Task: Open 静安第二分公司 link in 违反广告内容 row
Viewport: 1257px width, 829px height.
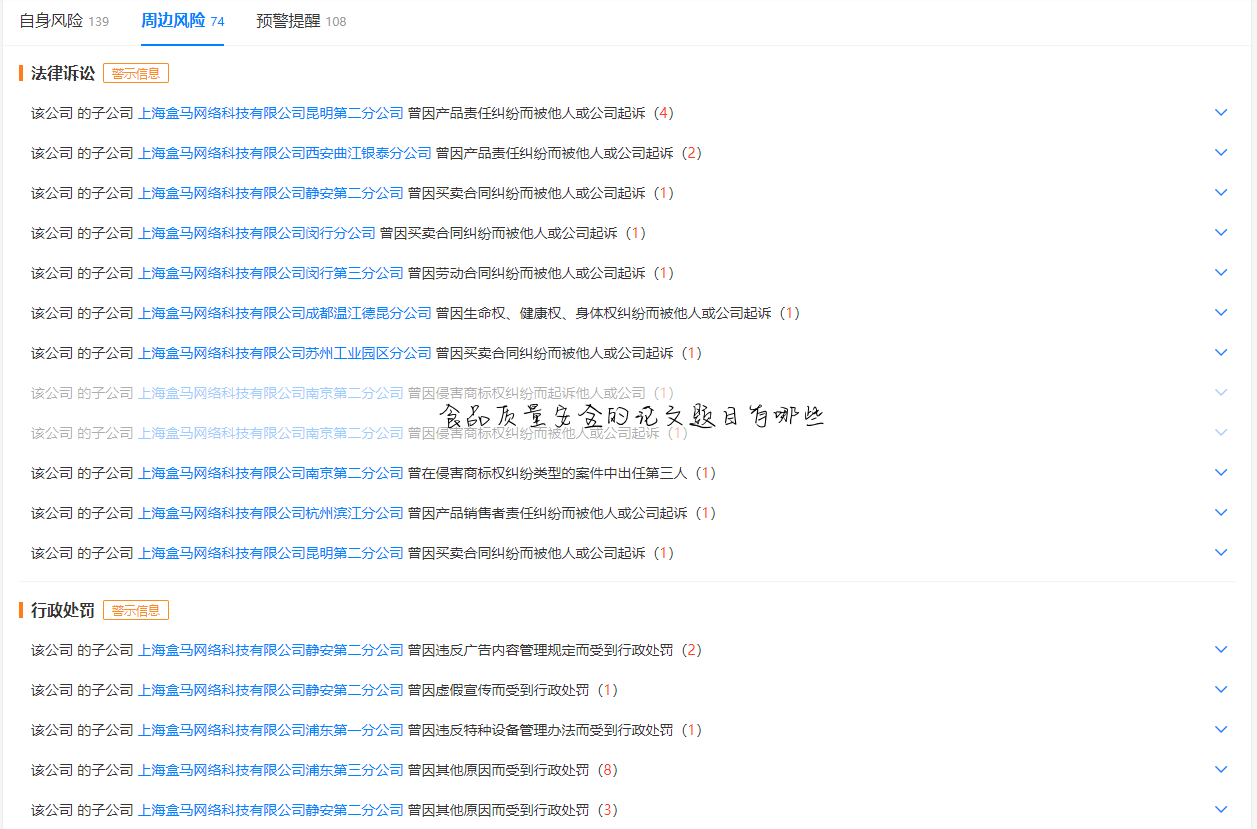Action: [271, 650]
